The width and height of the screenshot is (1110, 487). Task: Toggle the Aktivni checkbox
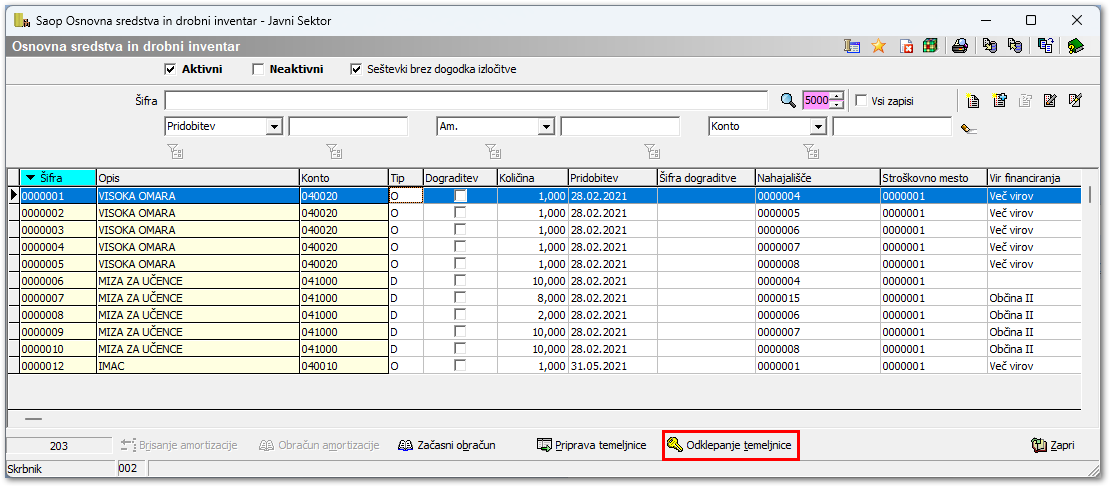point(169,69)
